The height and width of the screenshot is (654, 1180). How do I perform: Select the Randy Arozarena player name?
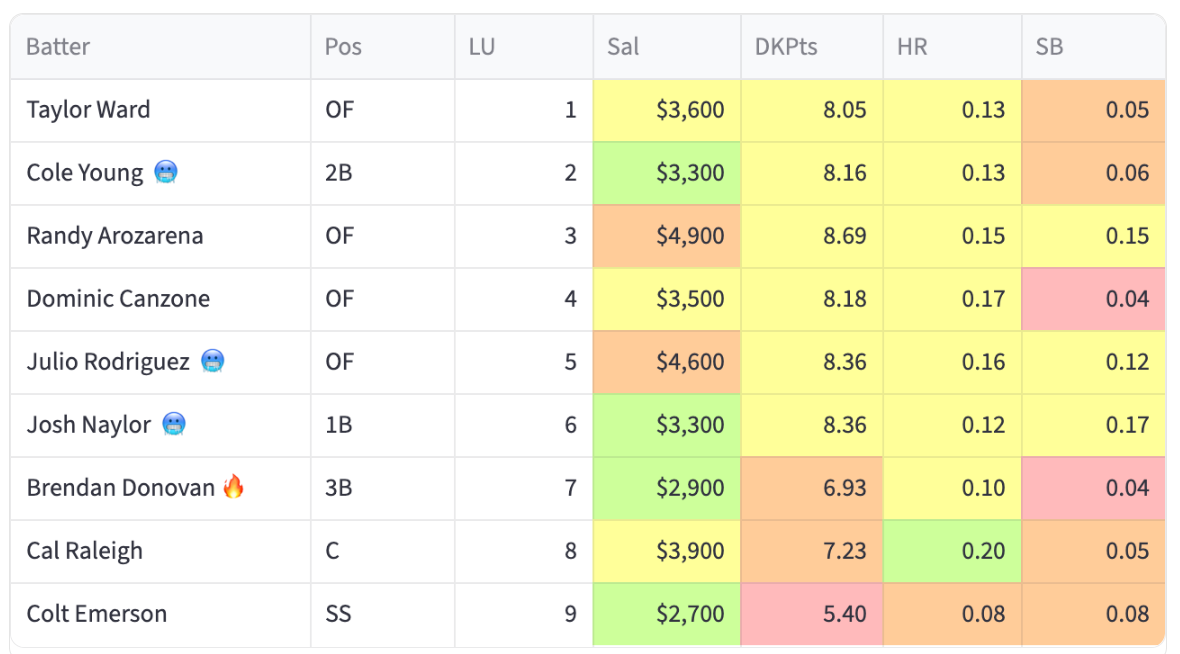click(x=115, y=236)
